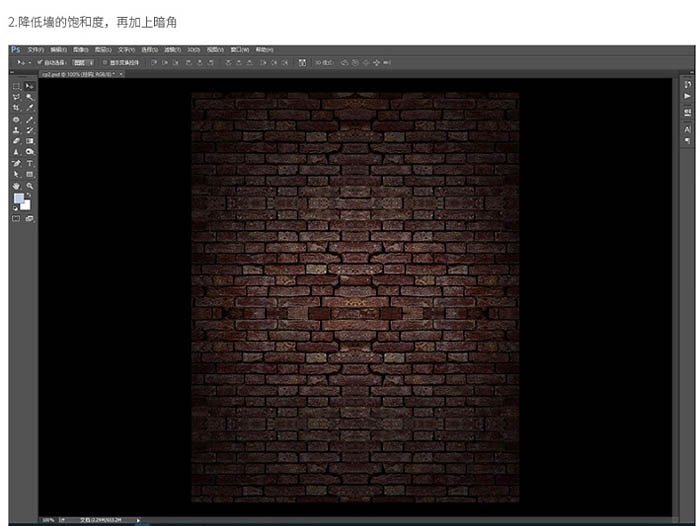The image size is (700, 526).
Task: Toggle the 自动选择 (Auto-Select) checkbox
Action: 39,62
